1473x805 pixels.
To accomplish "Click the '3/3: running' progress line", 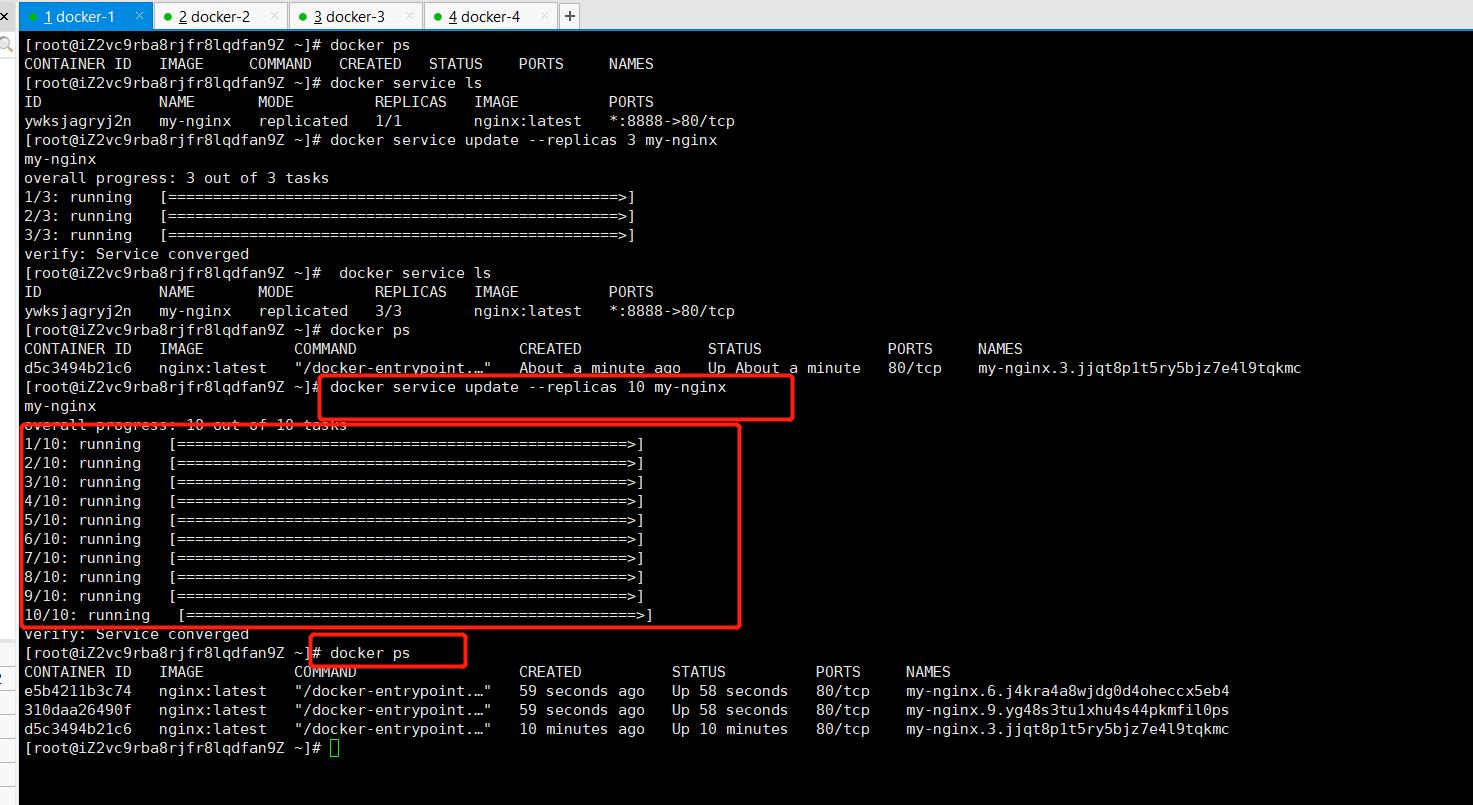I will tap(329, 235).
